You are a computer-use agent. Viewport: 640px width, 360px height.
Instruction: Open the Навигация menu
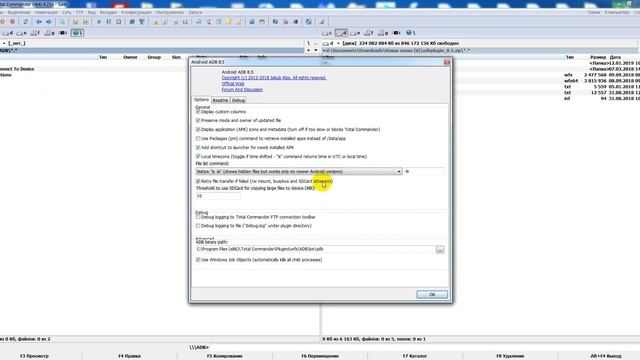click(46, 13)
